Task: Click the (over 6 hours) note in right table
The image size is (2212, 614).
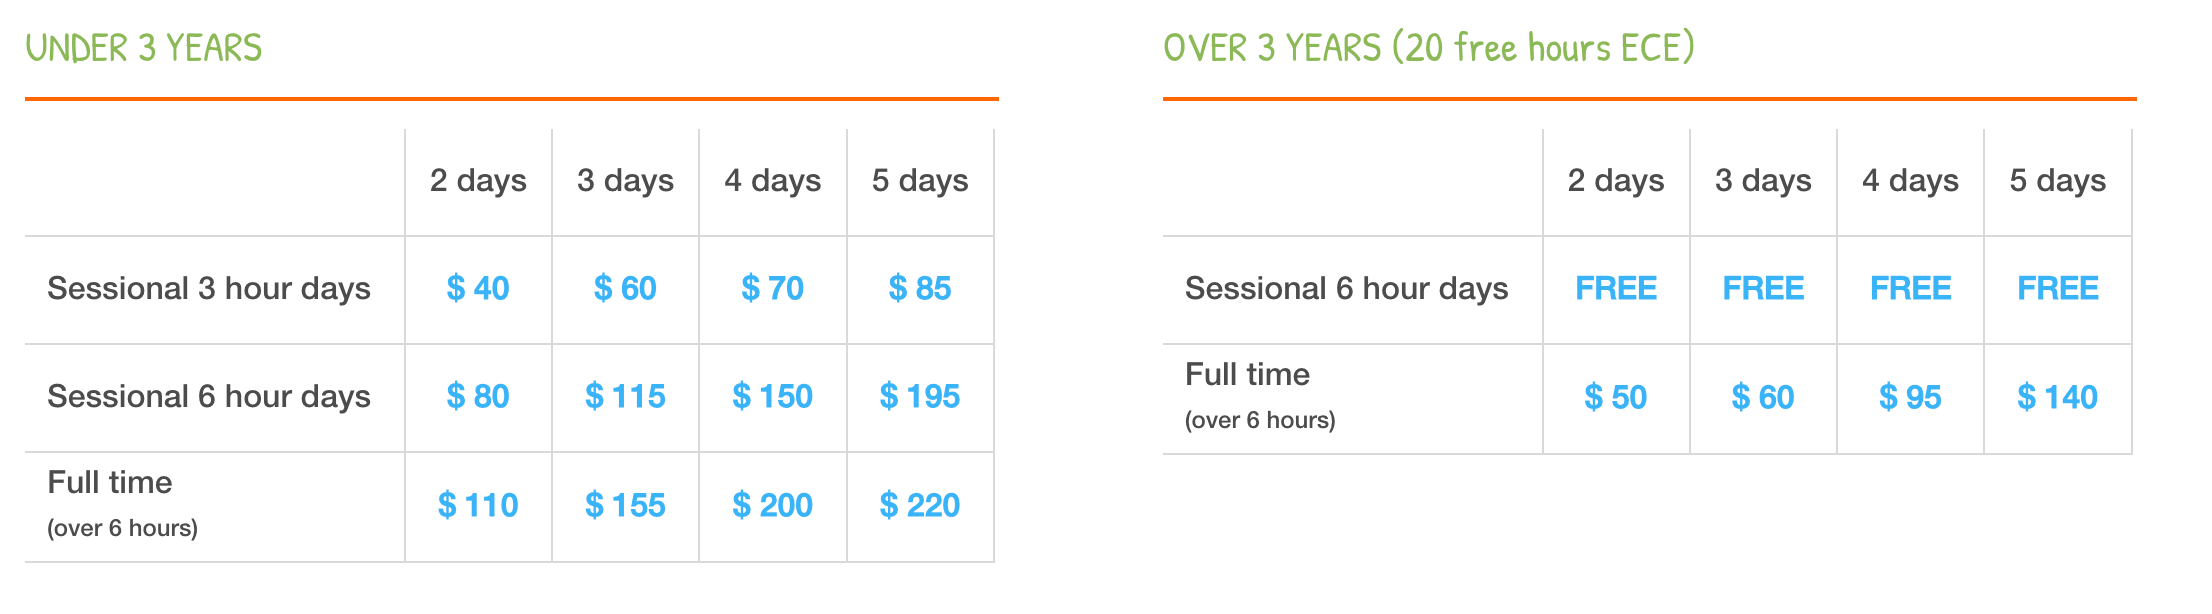Action: click(1260, 420)
